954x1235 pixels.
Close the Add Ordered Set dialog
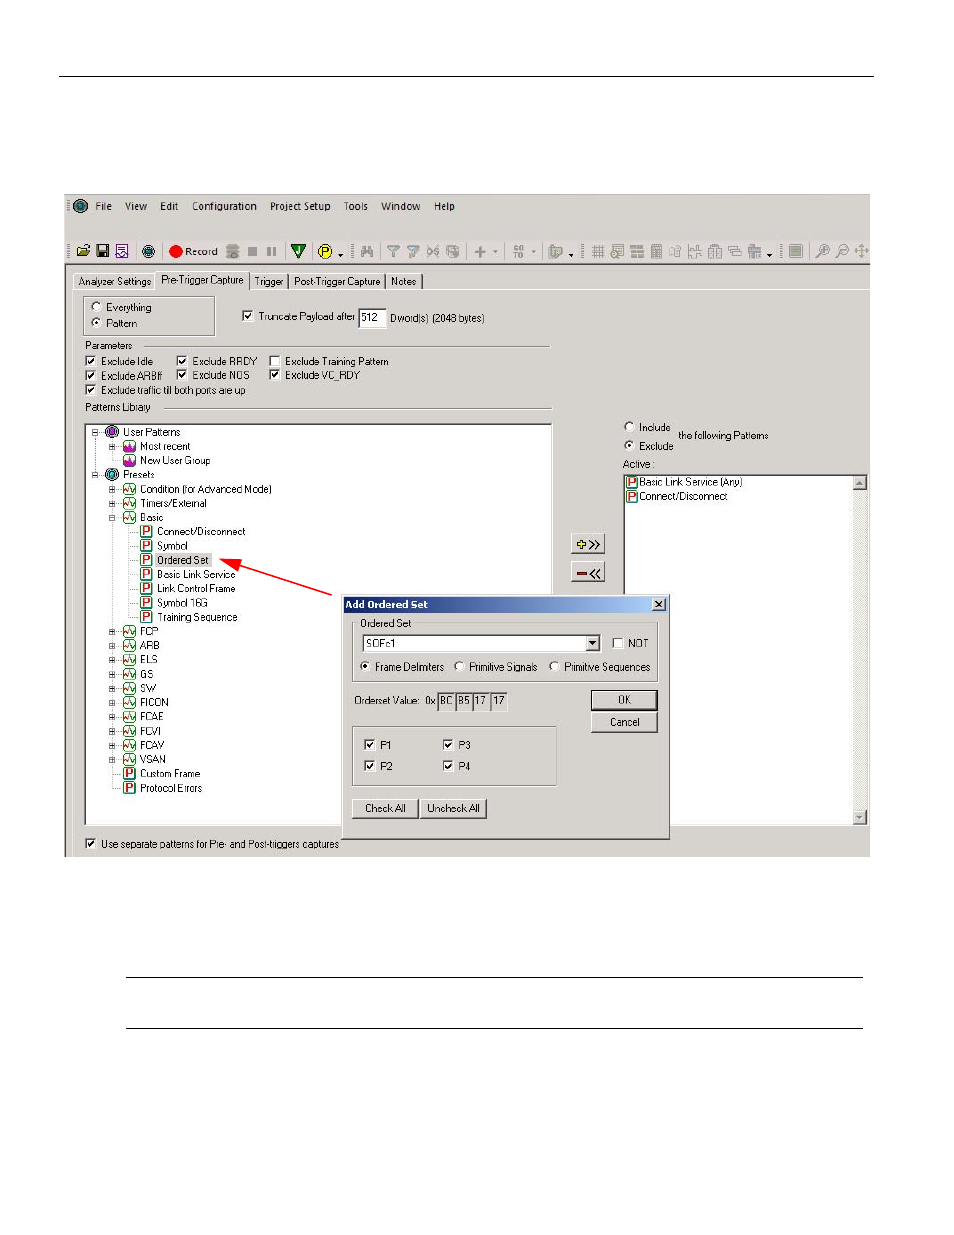[x=659, y=604]
